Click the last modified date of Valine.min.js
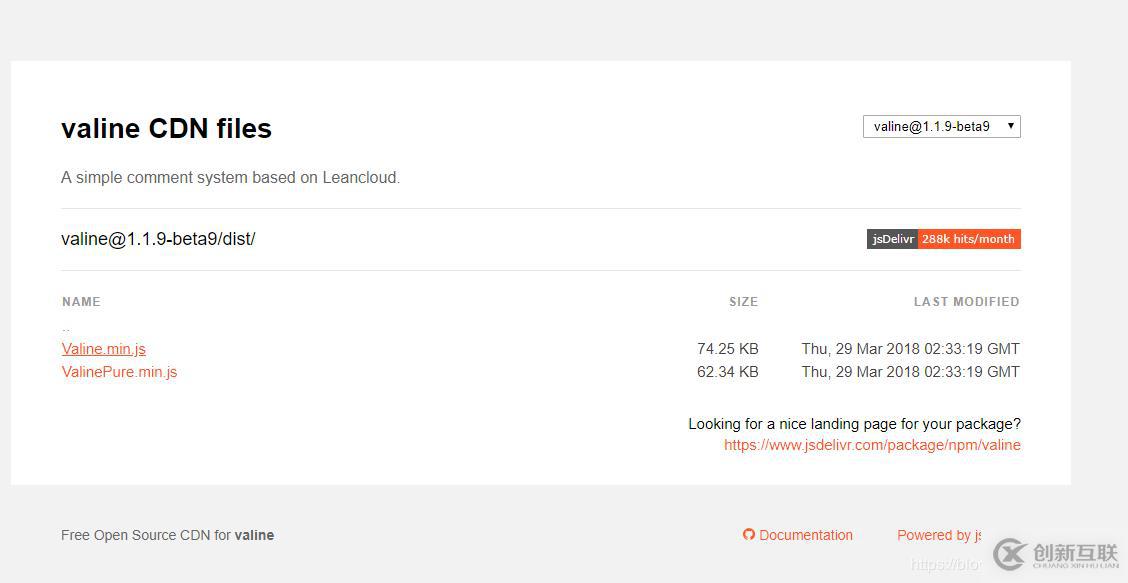 click(x=910, y=349)
